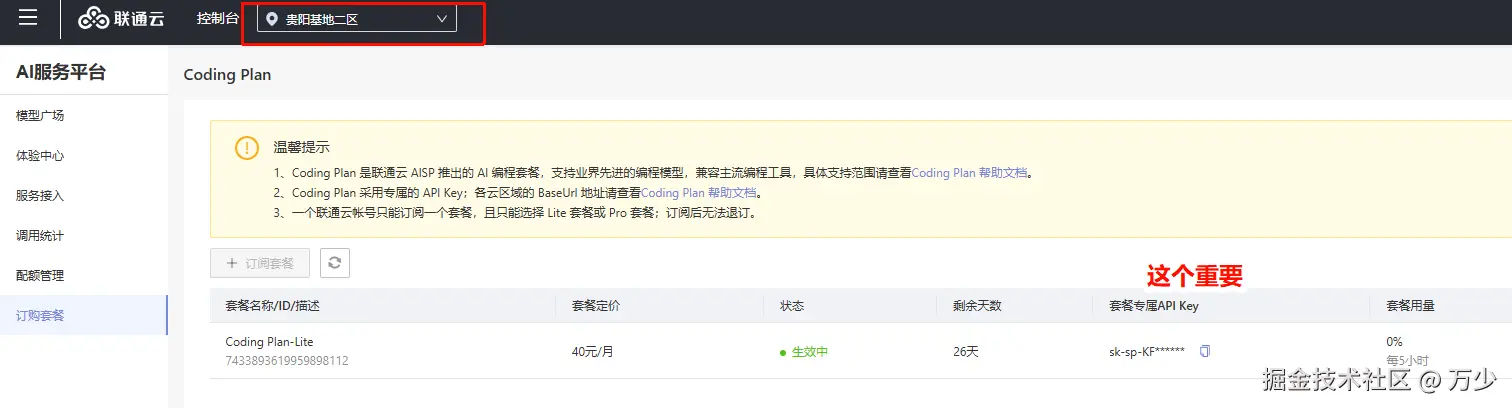Viewport: 1512px width, 408px height.
Task: Click the 温馨提示 heading
Action: (302, 148)
